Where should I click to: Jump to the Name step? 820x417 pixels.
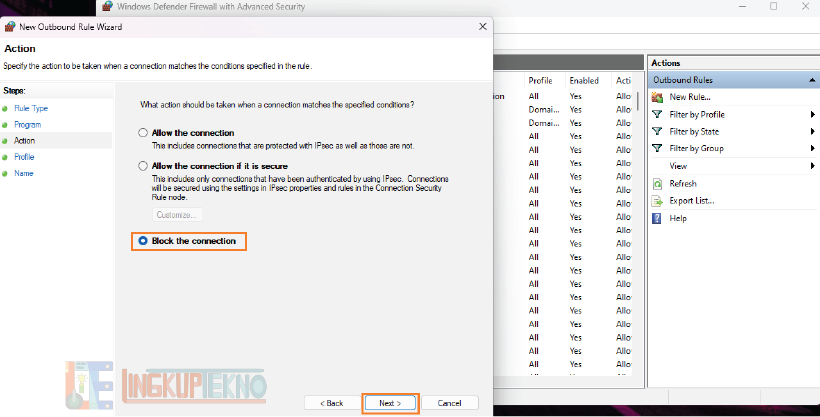[24, 173]
